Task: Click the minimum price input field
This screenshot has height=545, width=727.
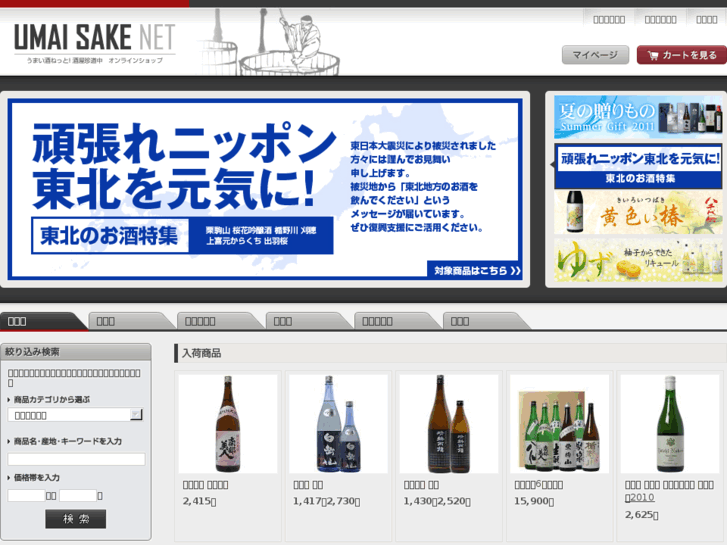Action: click(x=26, y=495)
